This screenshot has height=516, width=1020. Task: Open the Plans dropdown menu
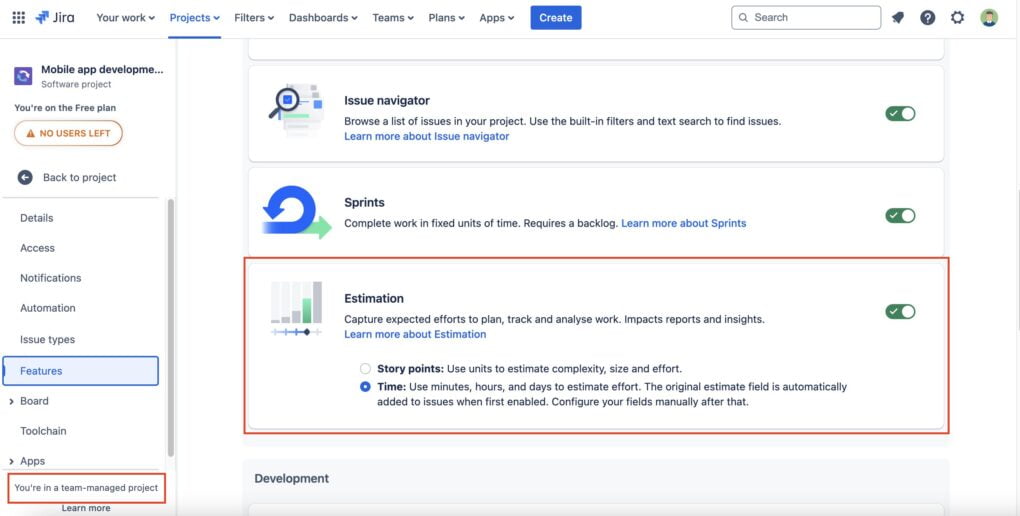[x=446, y=18]
